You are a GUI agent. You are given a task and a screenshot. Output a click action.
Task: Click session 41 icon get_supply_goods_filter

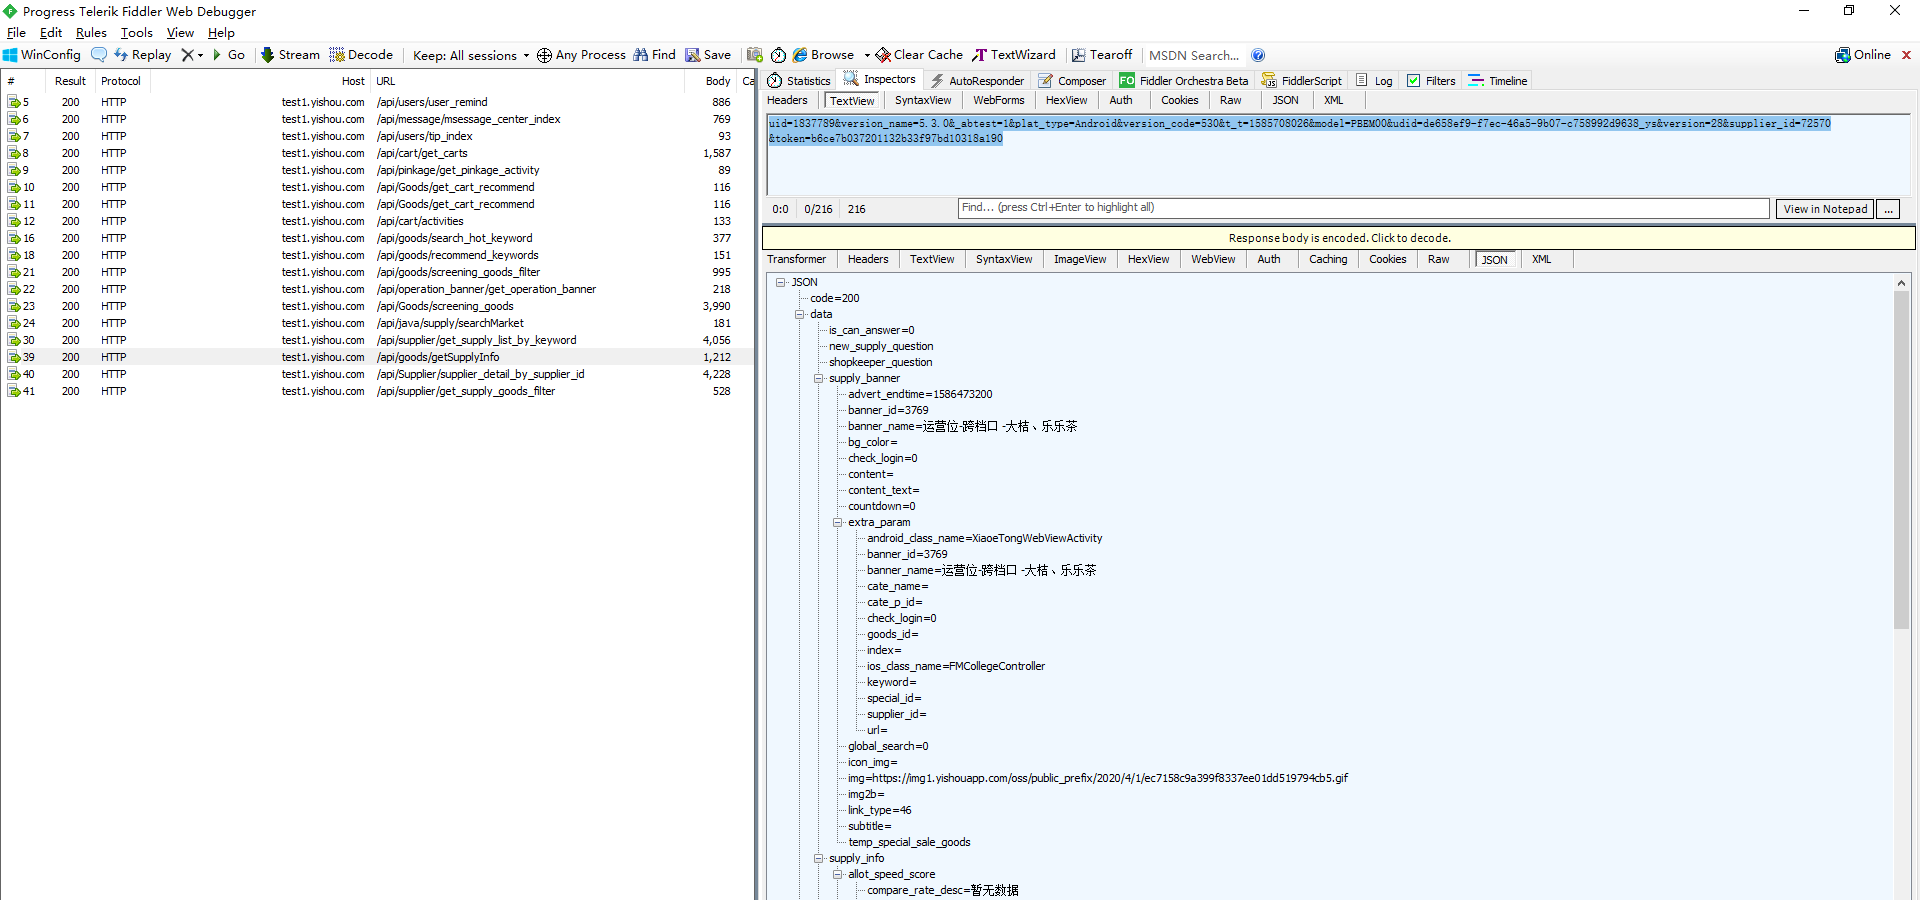pyautogui.click(x=14, y=391)
